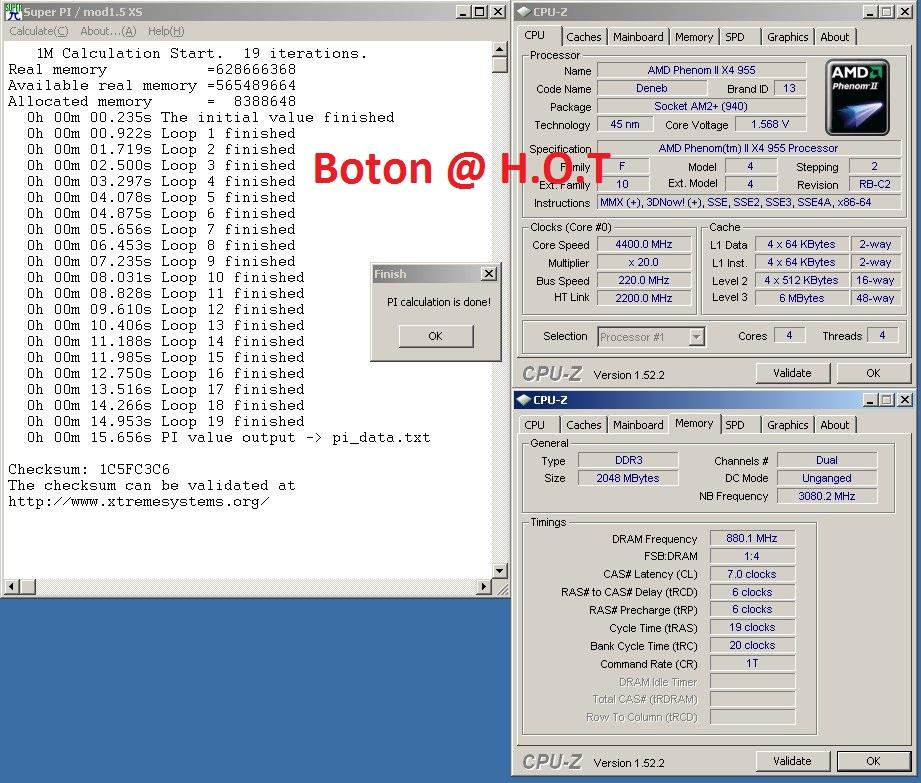This screenshot has width=921, height=783.
Task: Switch to Graphics tab in top CPU-Z
Action: pos(788,37)
